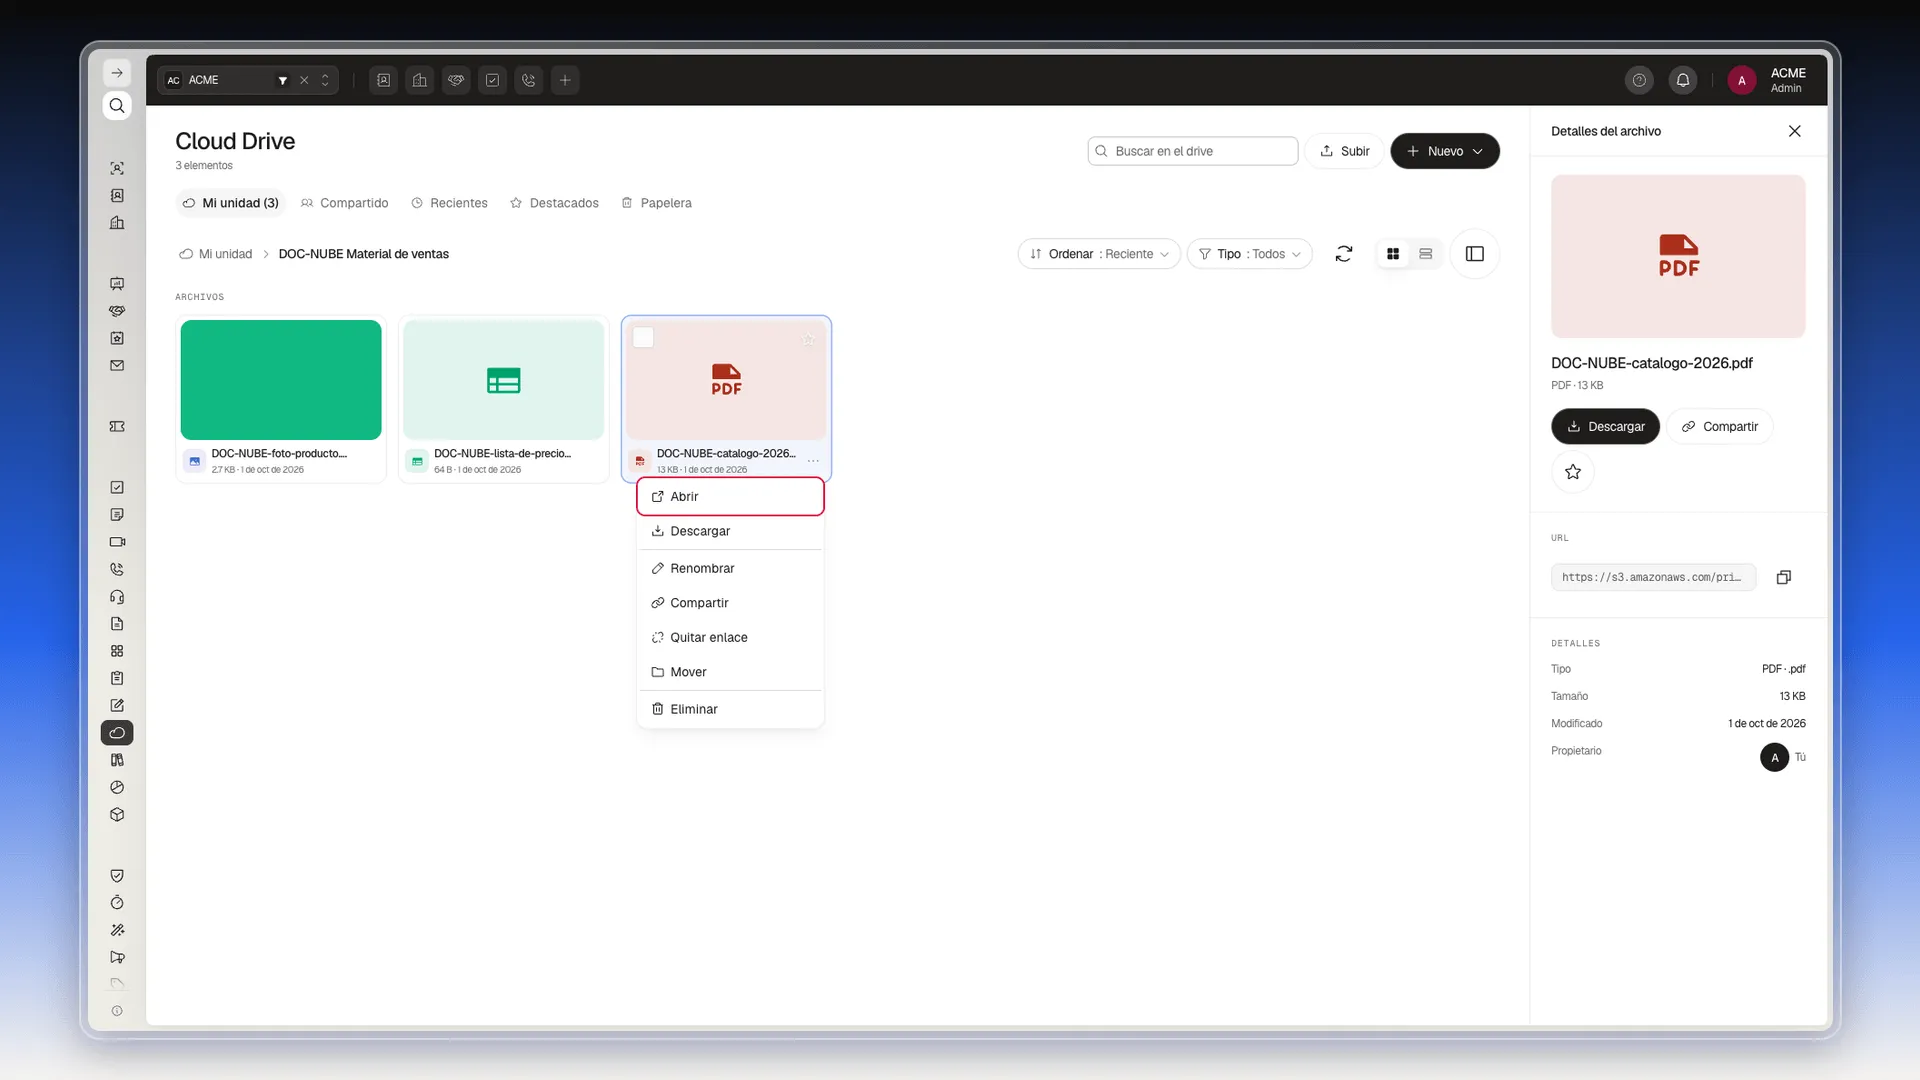Open the three-dot menu on catalogo card
Screen dimensions: 1920x1080
[x=813, y=461]
